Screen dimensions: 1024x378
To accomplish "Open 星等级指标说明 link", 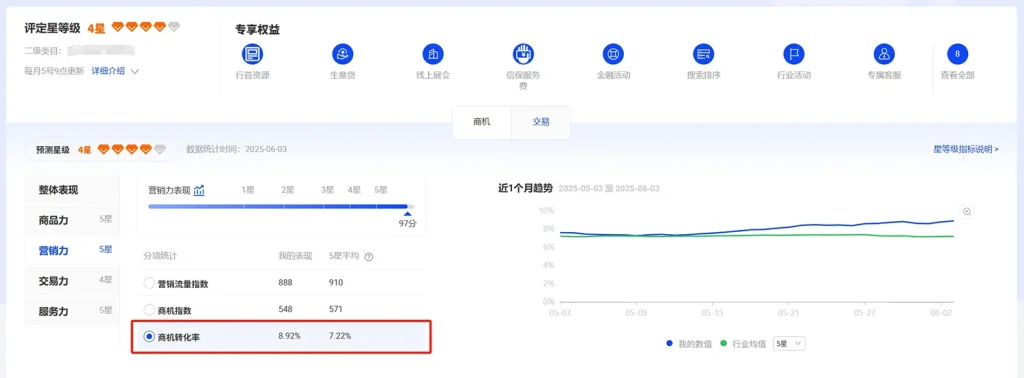I will click(x=966, y=150).
